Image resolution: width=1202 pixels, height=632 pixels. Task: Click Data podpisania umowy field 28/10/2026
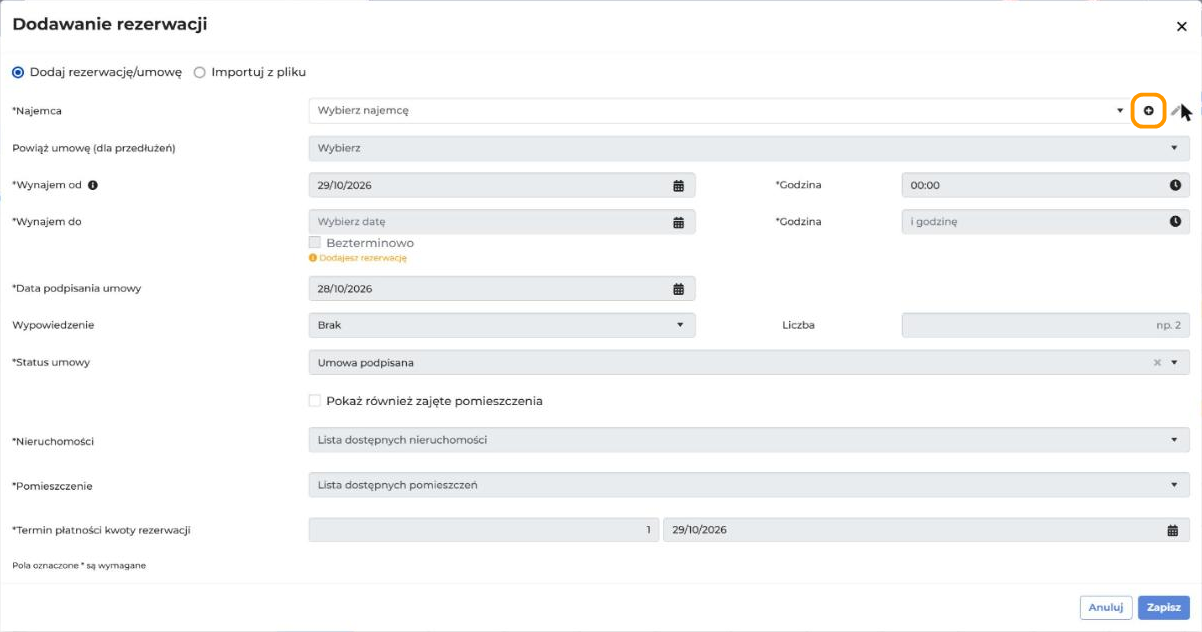point(502,289)
